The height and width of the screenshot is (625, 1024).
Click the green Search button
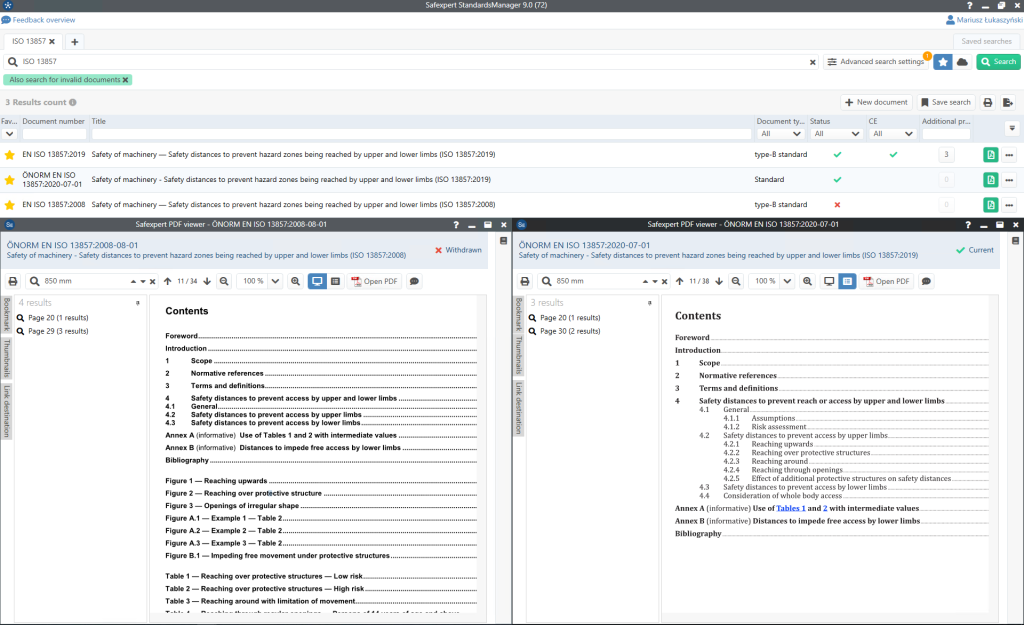999,62
